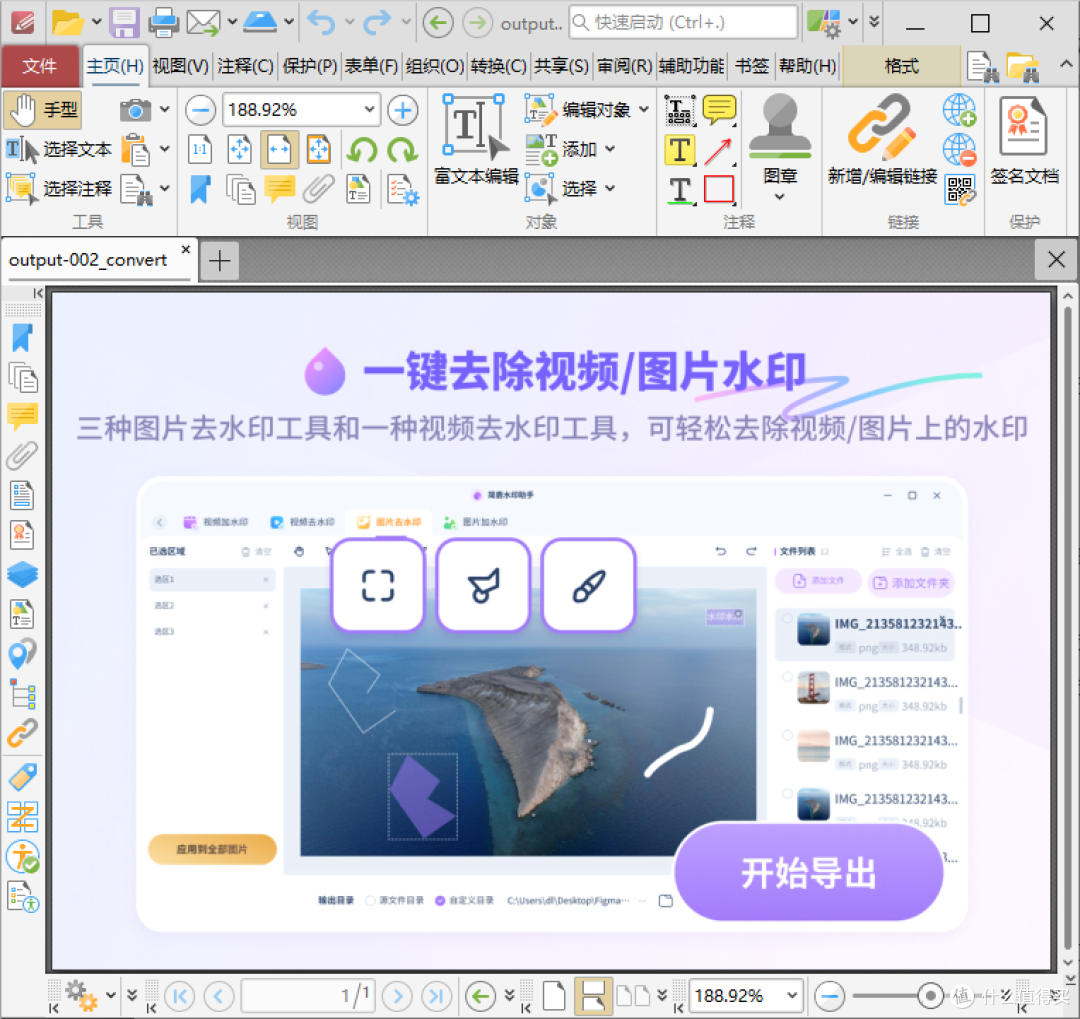Click the Save icon in quick toolbar
Screen dimensions: 1080x1019
[125, 23]
